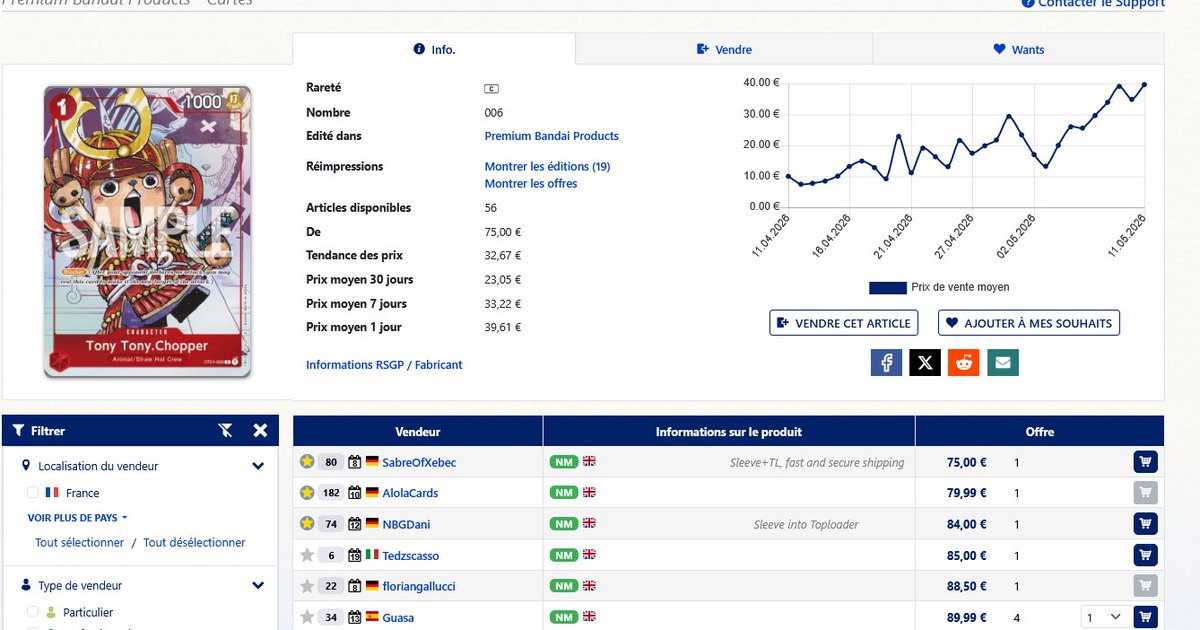Click Tout sélectionner link
Viewport: 1200px width, 630px height.
[x=79, y=542]
